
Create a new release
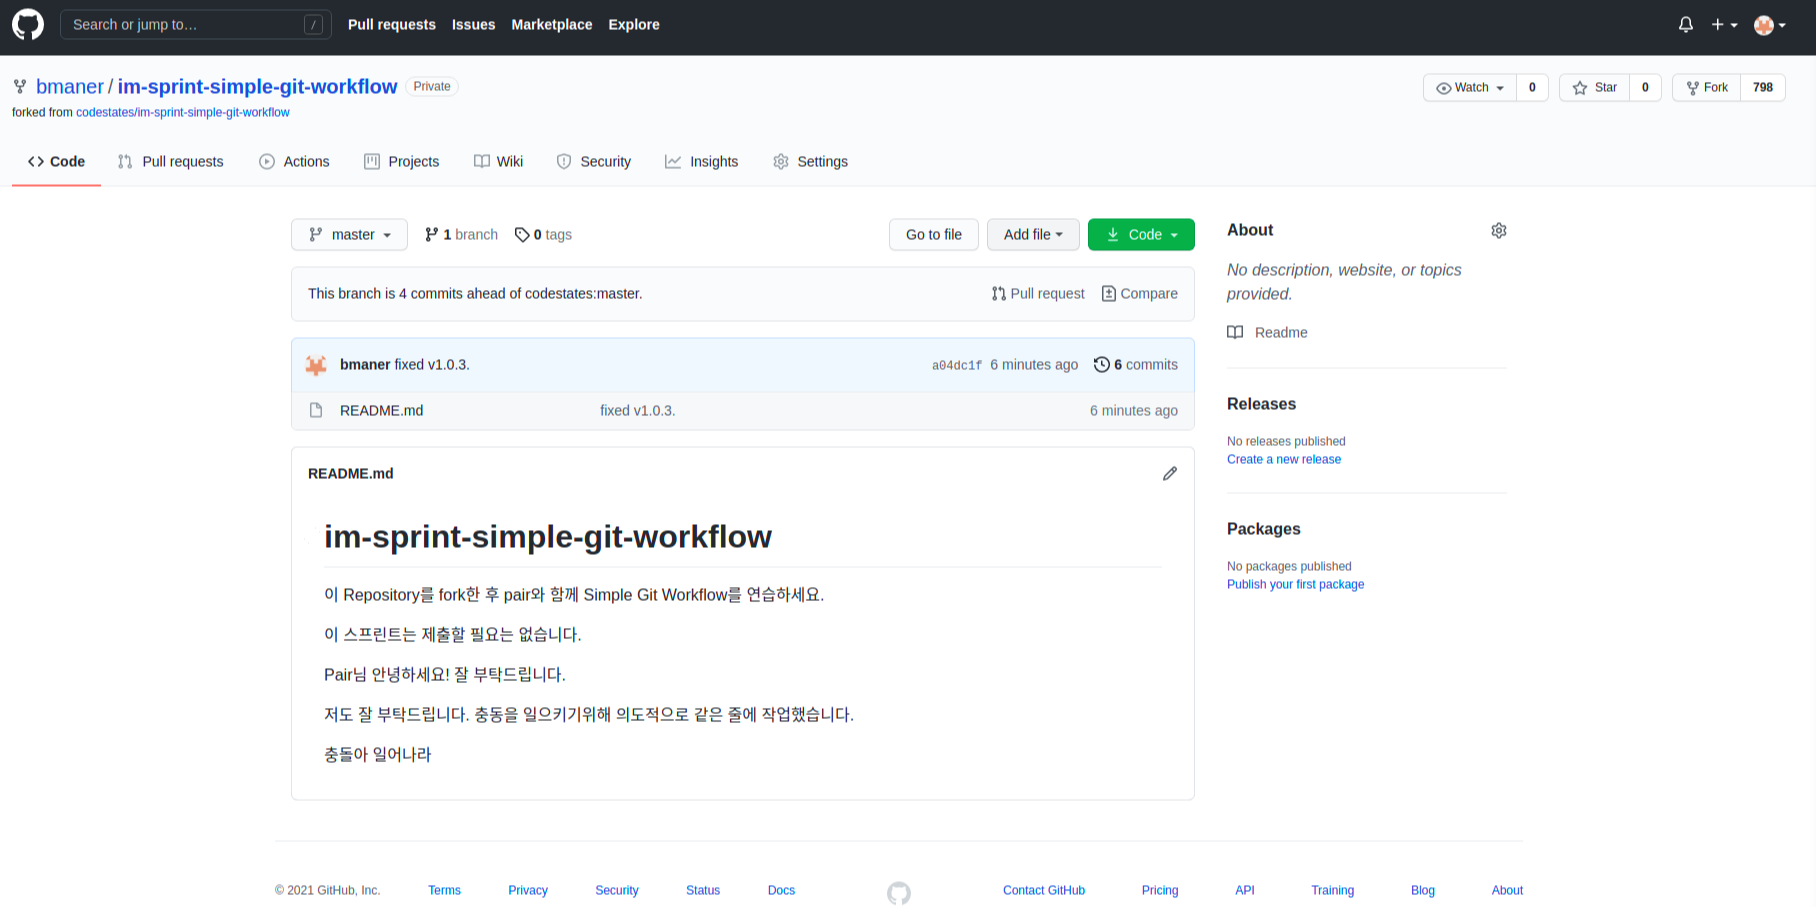(x=1284, y=459)
